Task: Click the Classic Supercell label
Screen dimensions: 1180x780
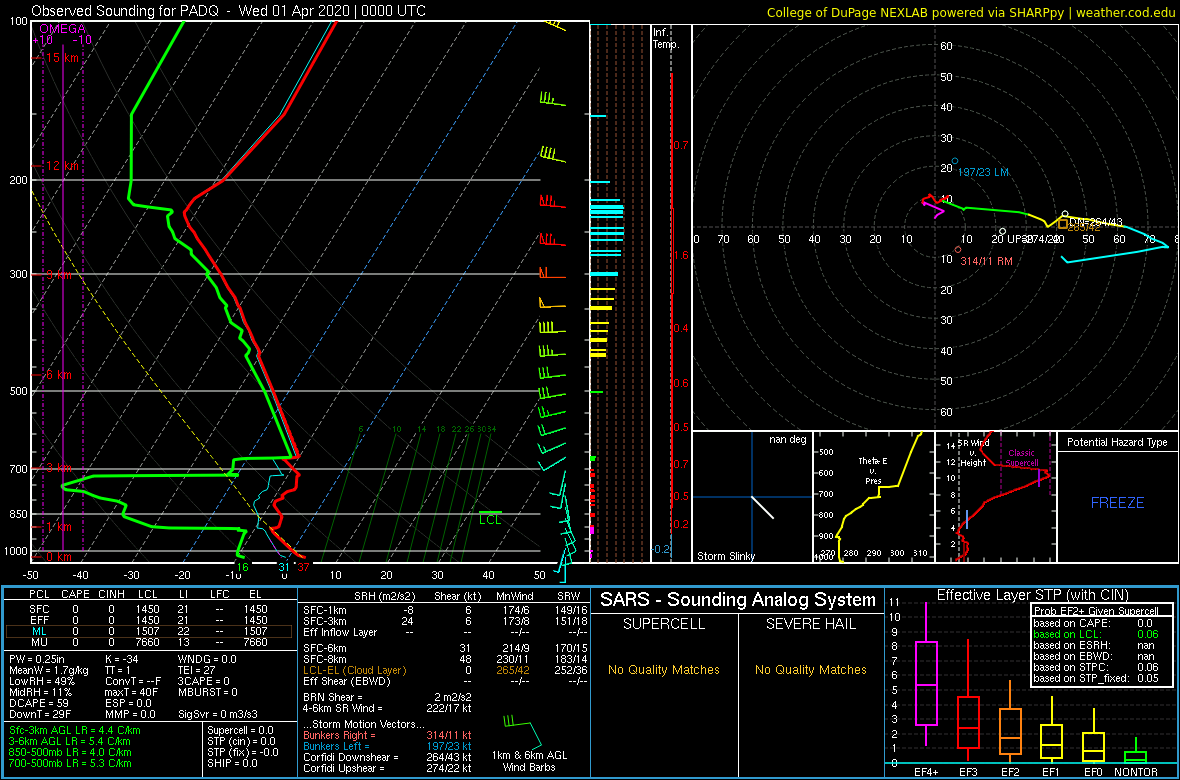Action: coord(1021,459)
